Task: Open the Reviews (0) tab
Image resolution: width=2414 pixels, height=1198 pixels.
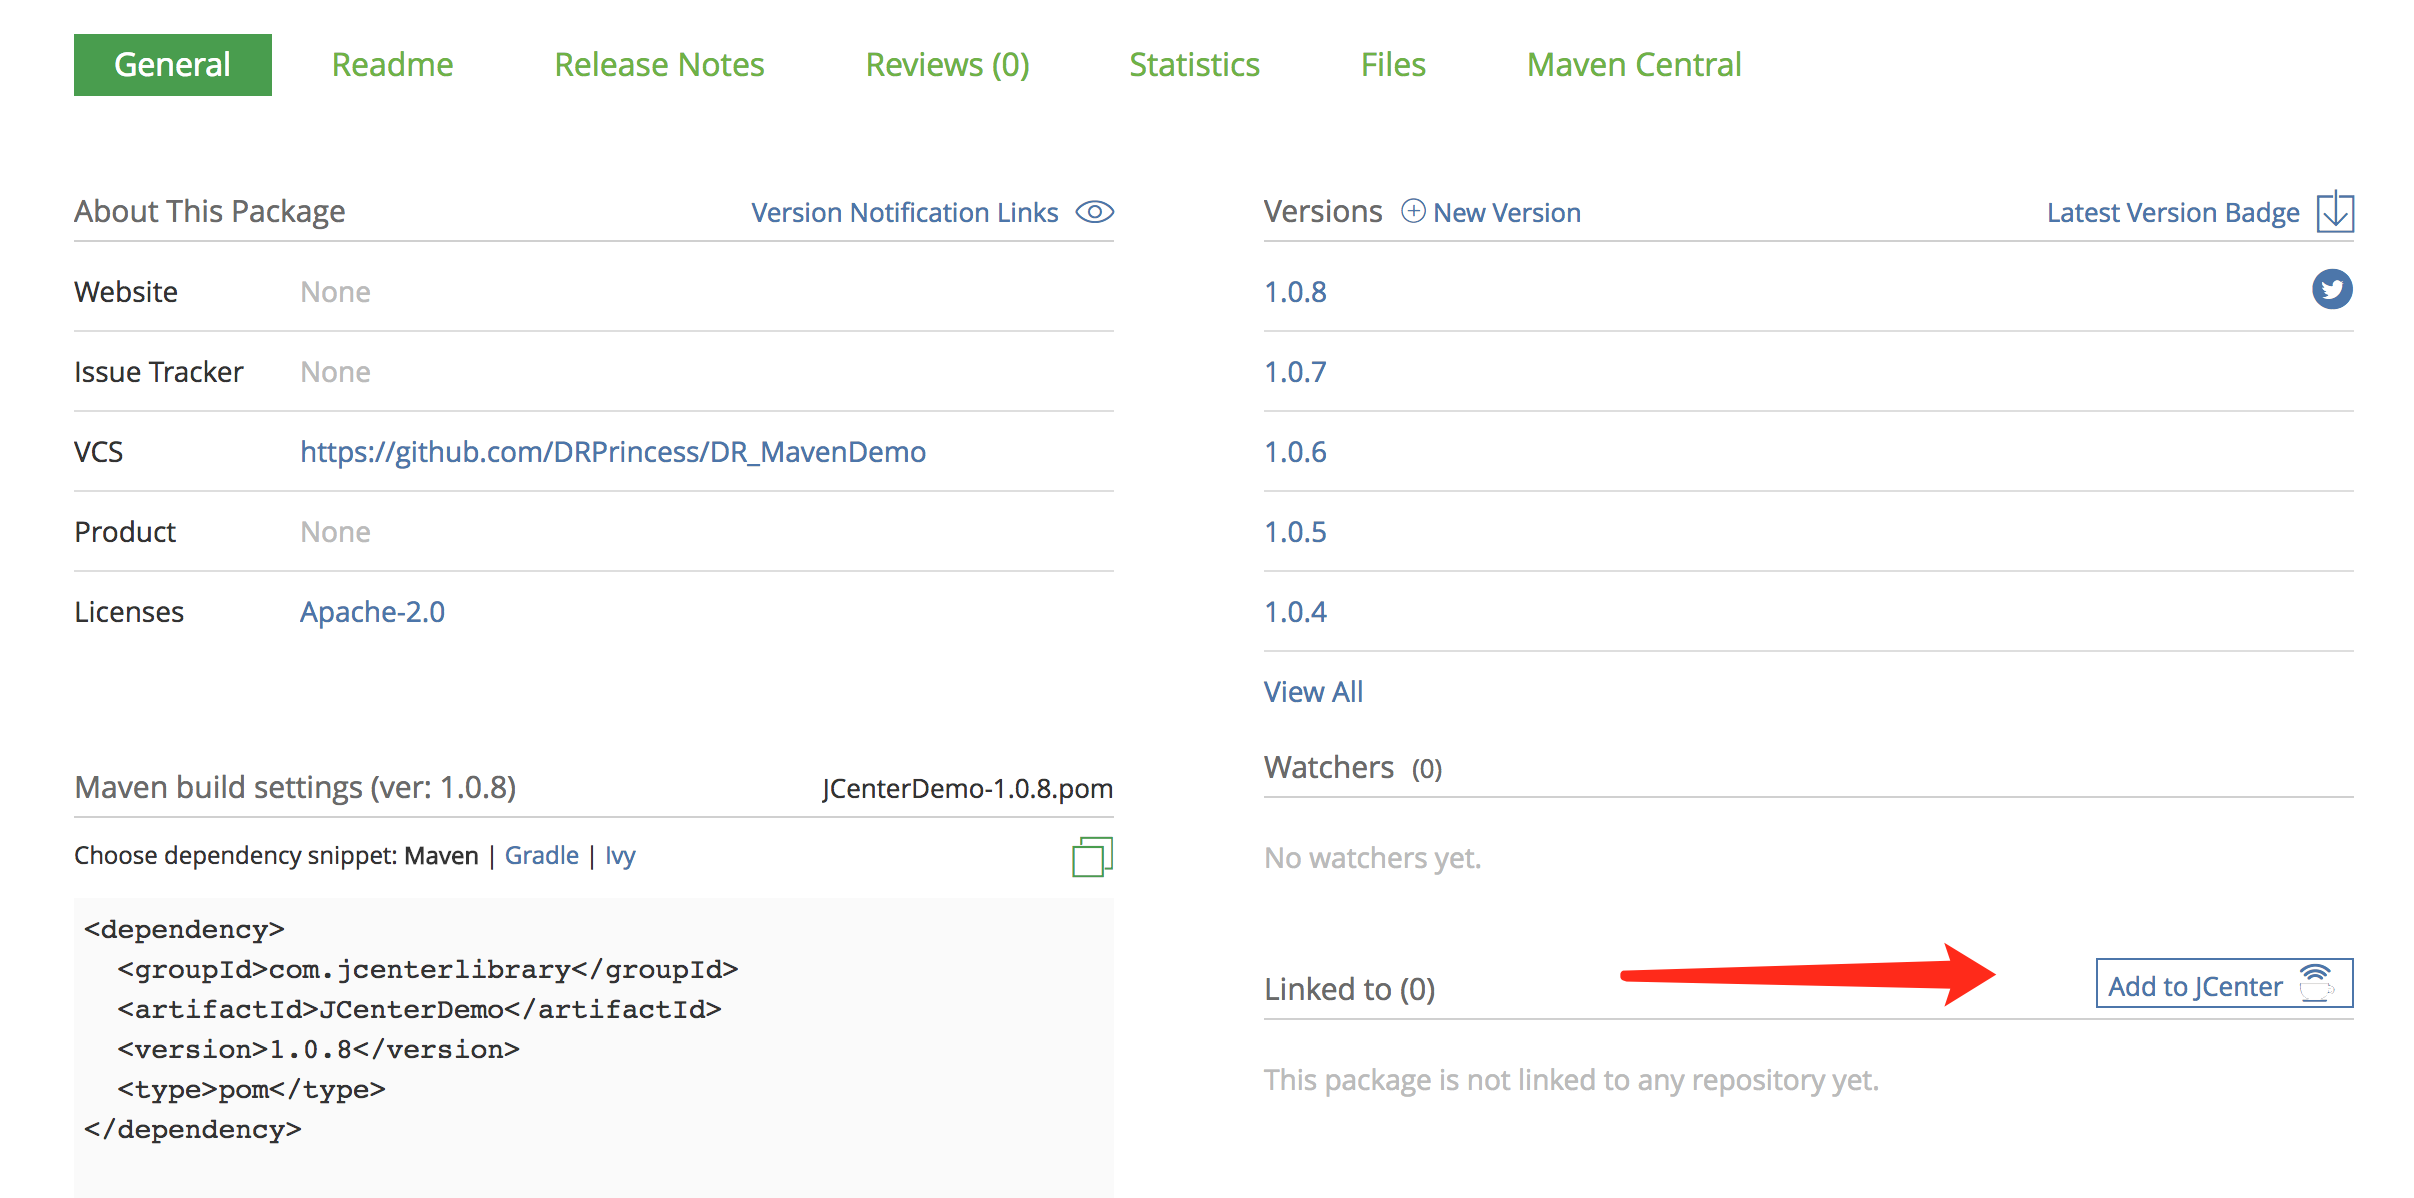Action: tap(947, 65)
